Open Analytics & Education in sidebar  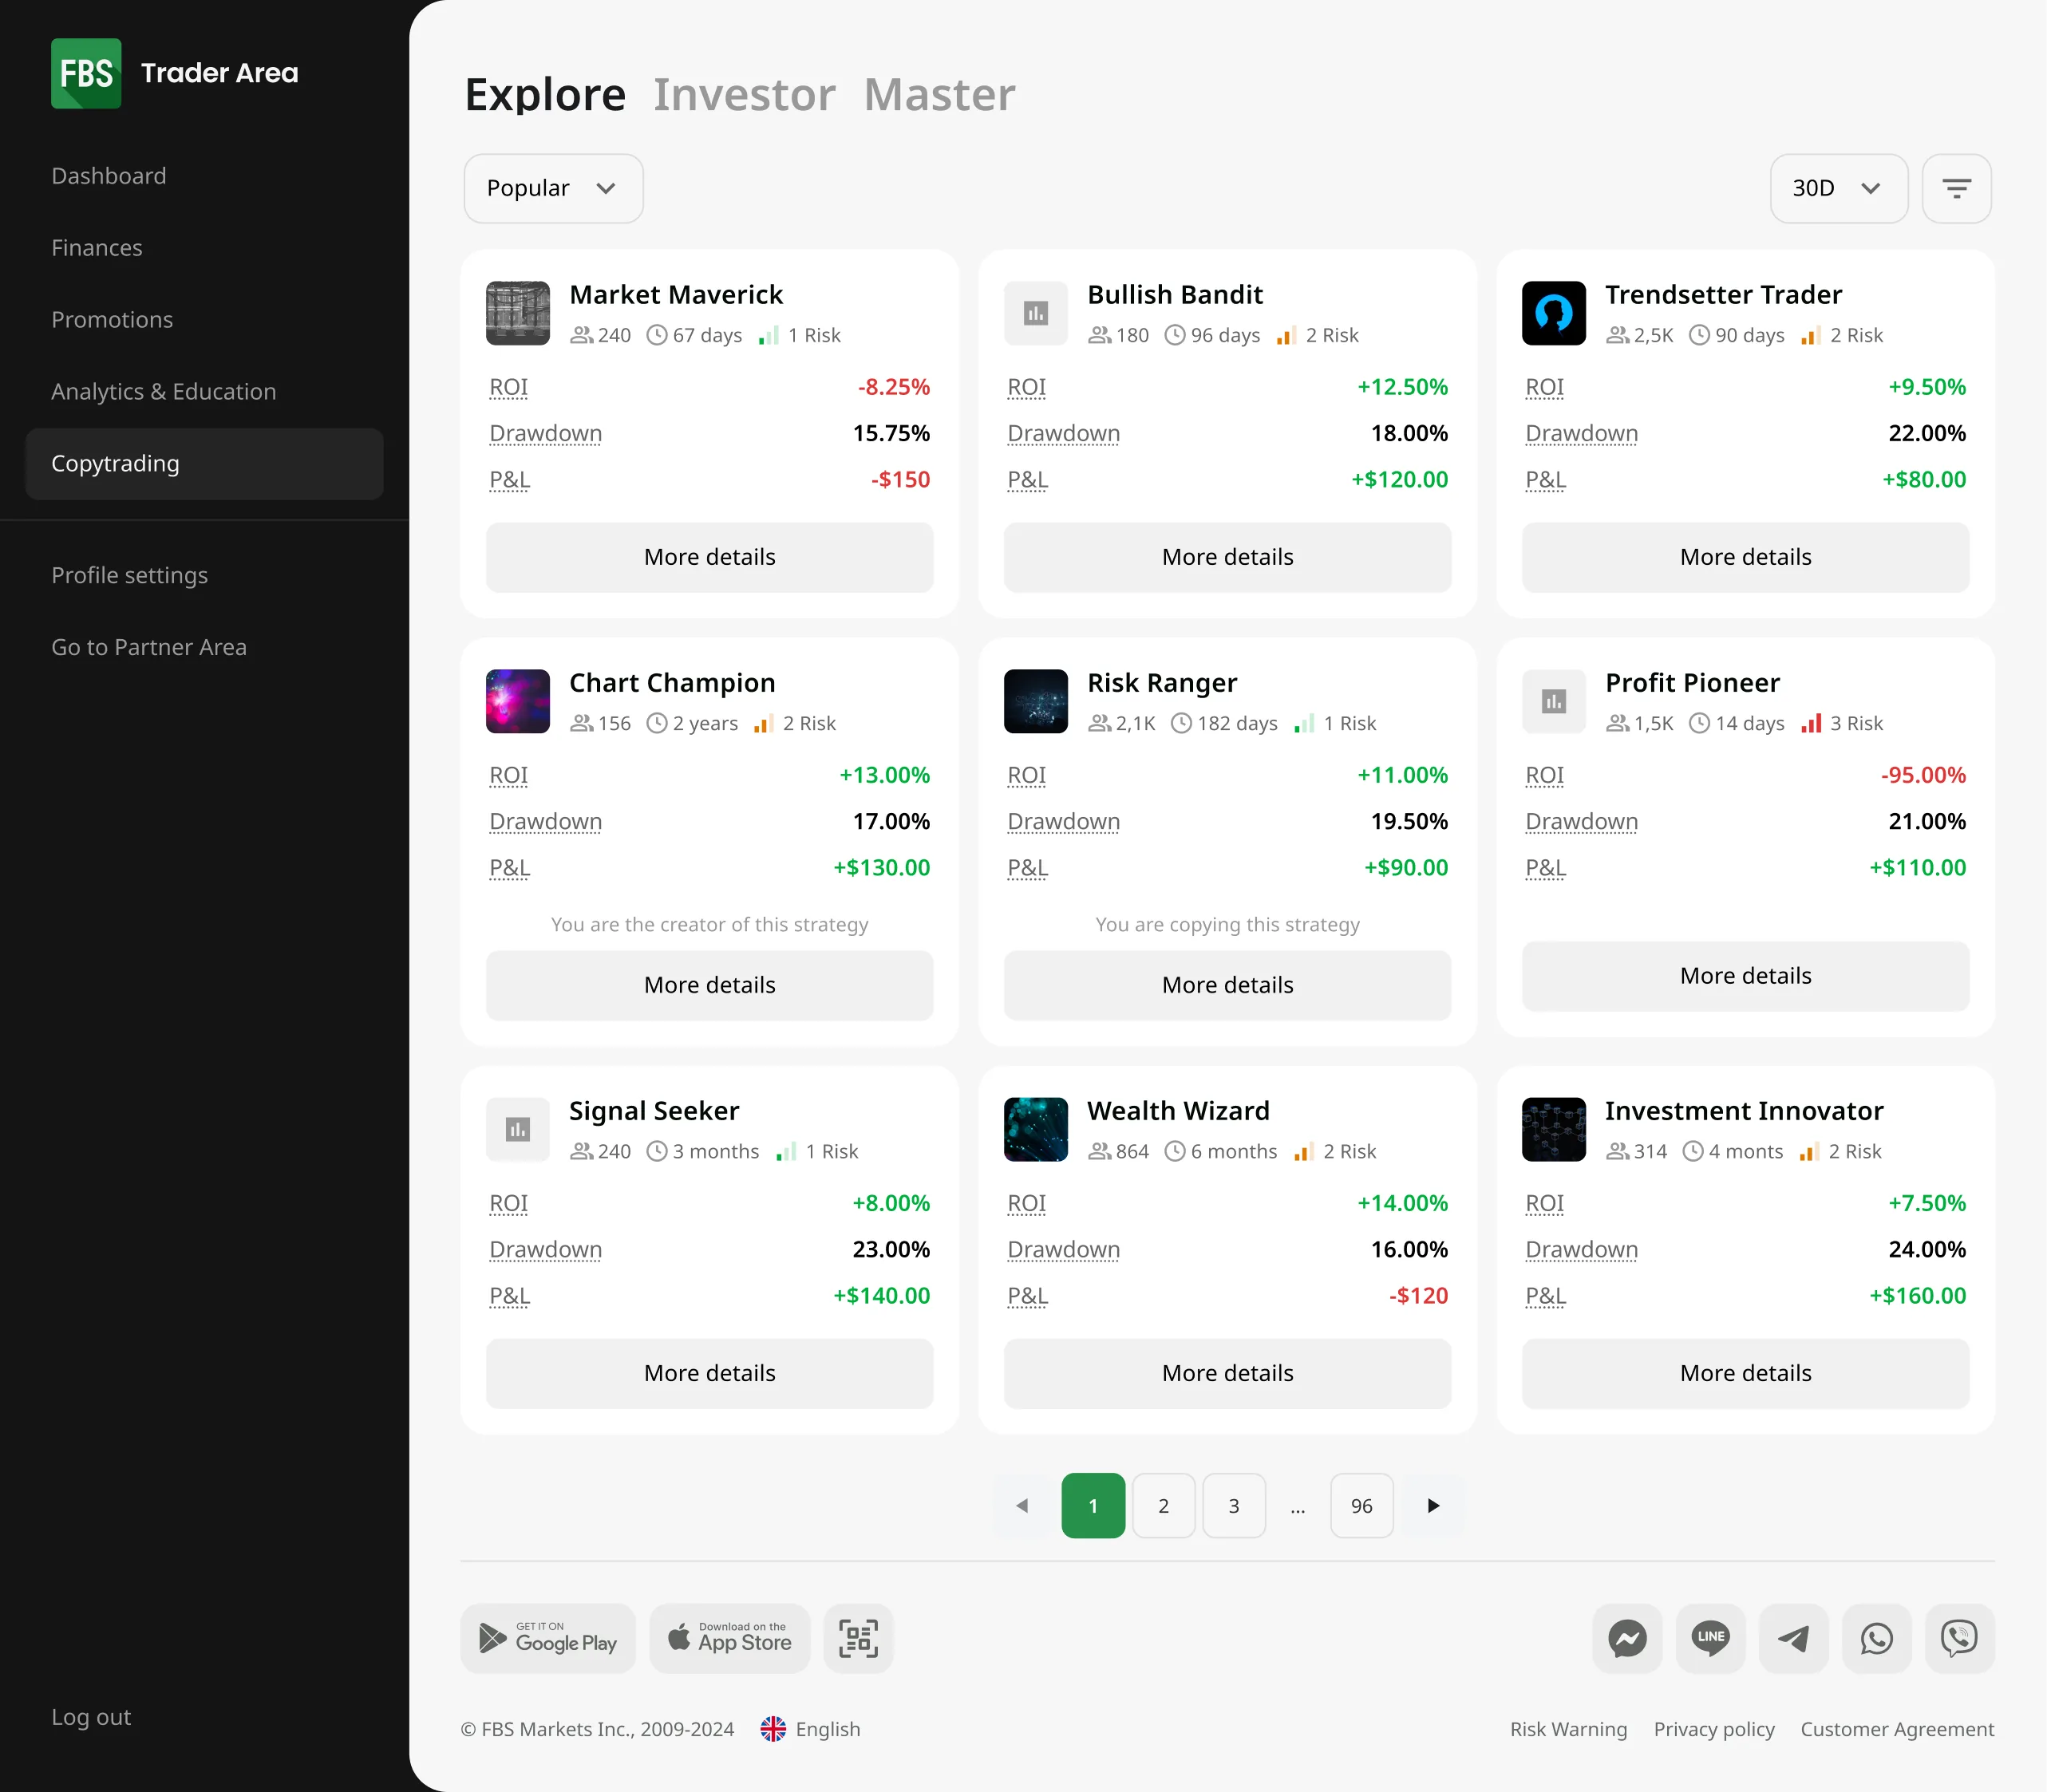pyautogui.click(x=164, y=392)
